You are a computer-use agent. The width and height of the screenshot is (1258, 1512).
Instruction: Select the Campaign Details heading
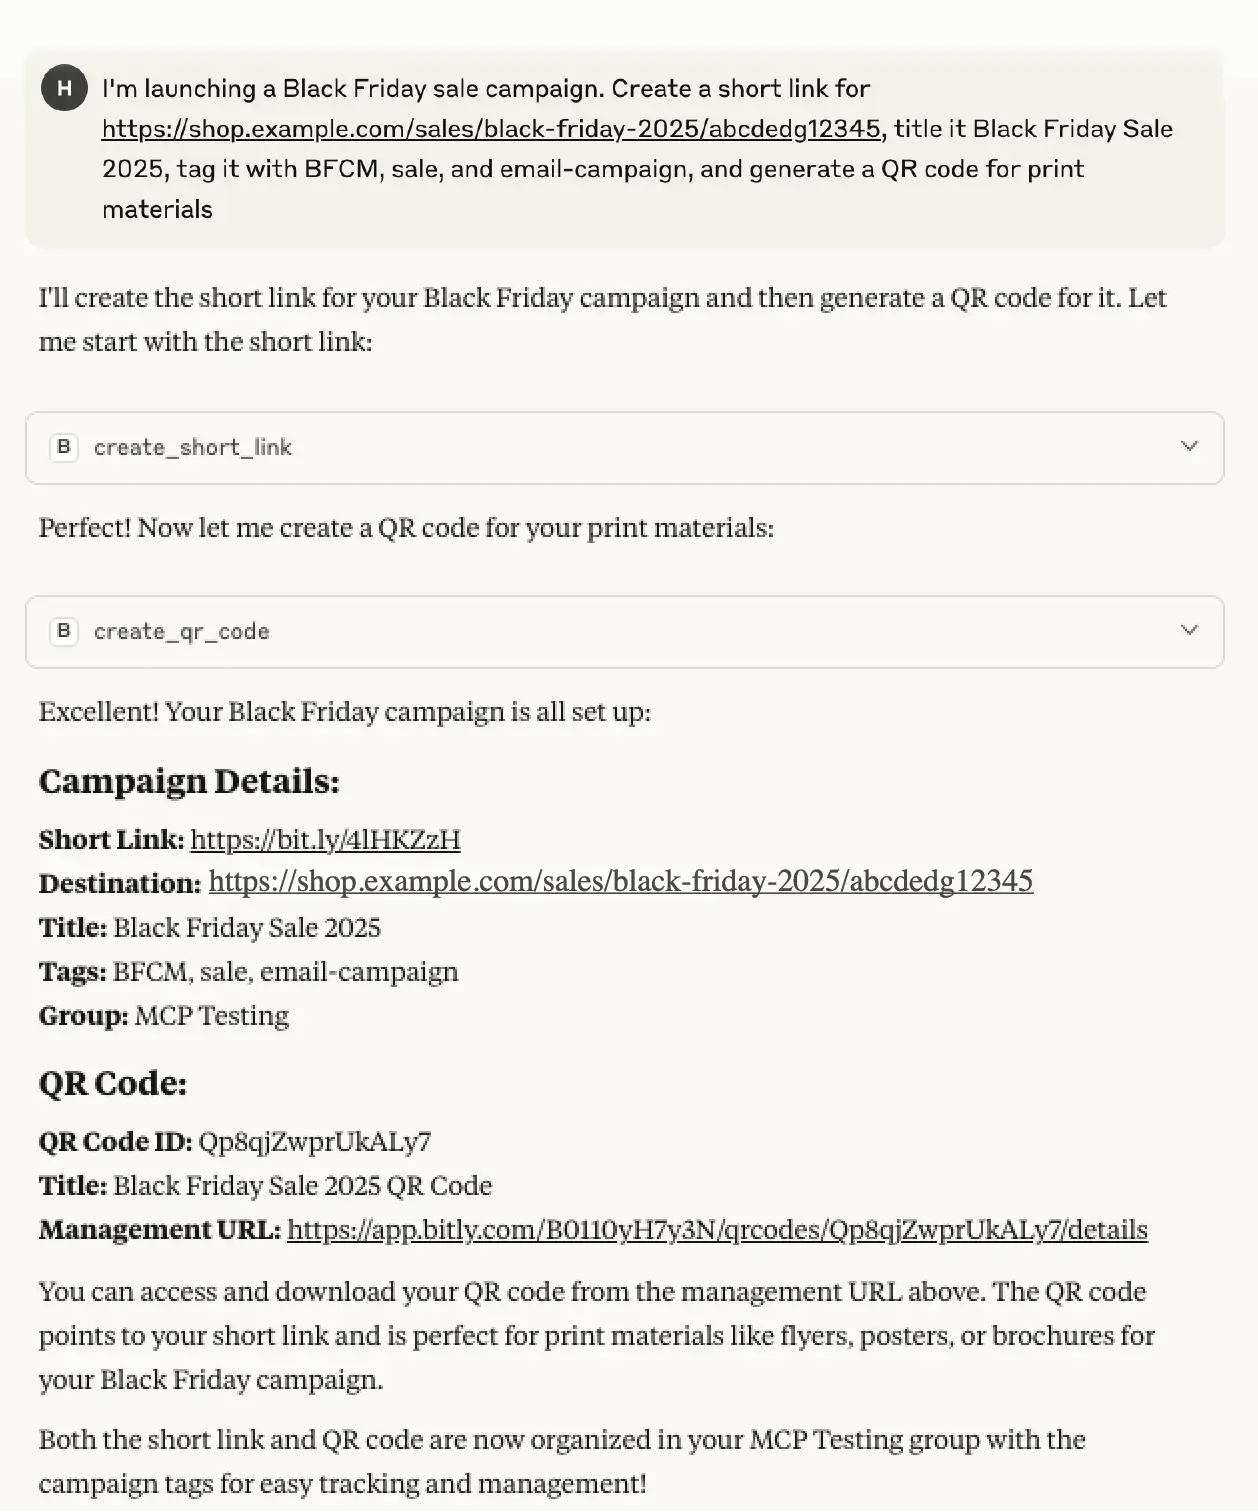(x=189, y=780)
